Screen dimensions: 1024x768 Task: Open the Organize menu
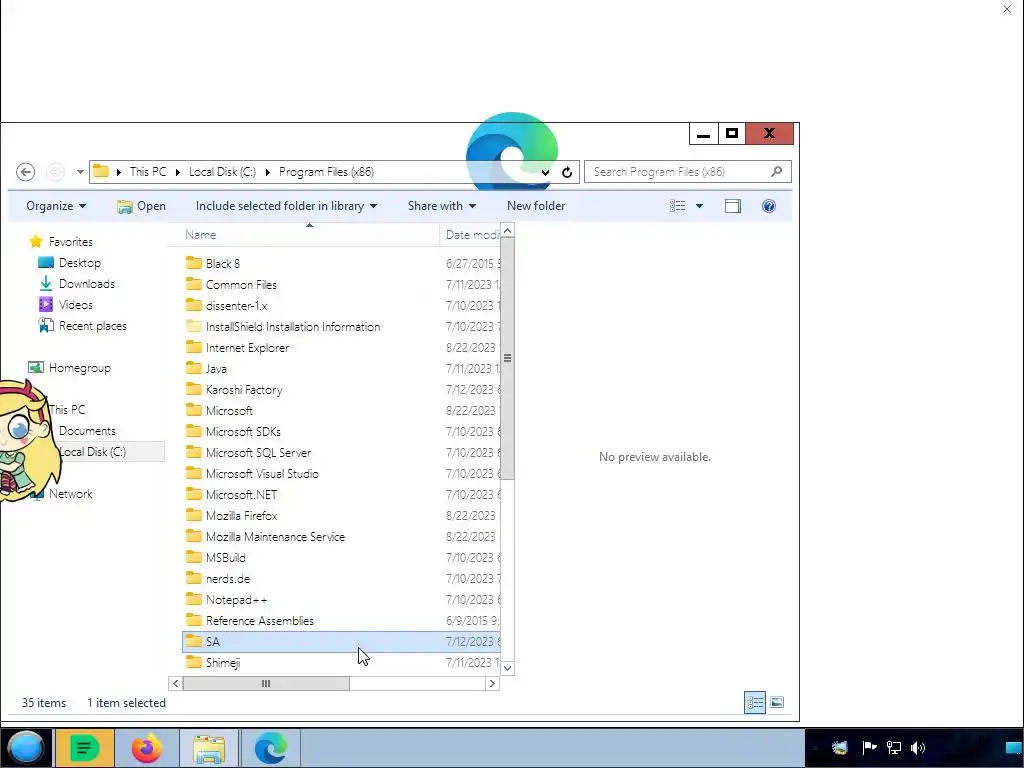[56, 206]
